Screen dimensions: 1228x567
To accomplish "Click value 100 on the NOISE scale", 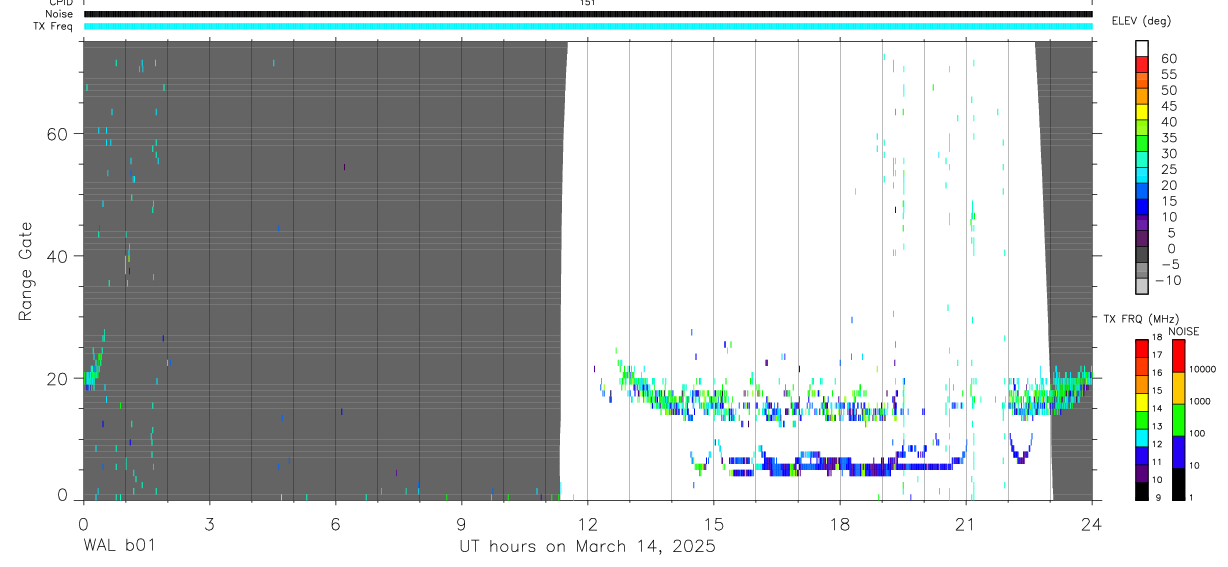I will [x=1198, y=434].
